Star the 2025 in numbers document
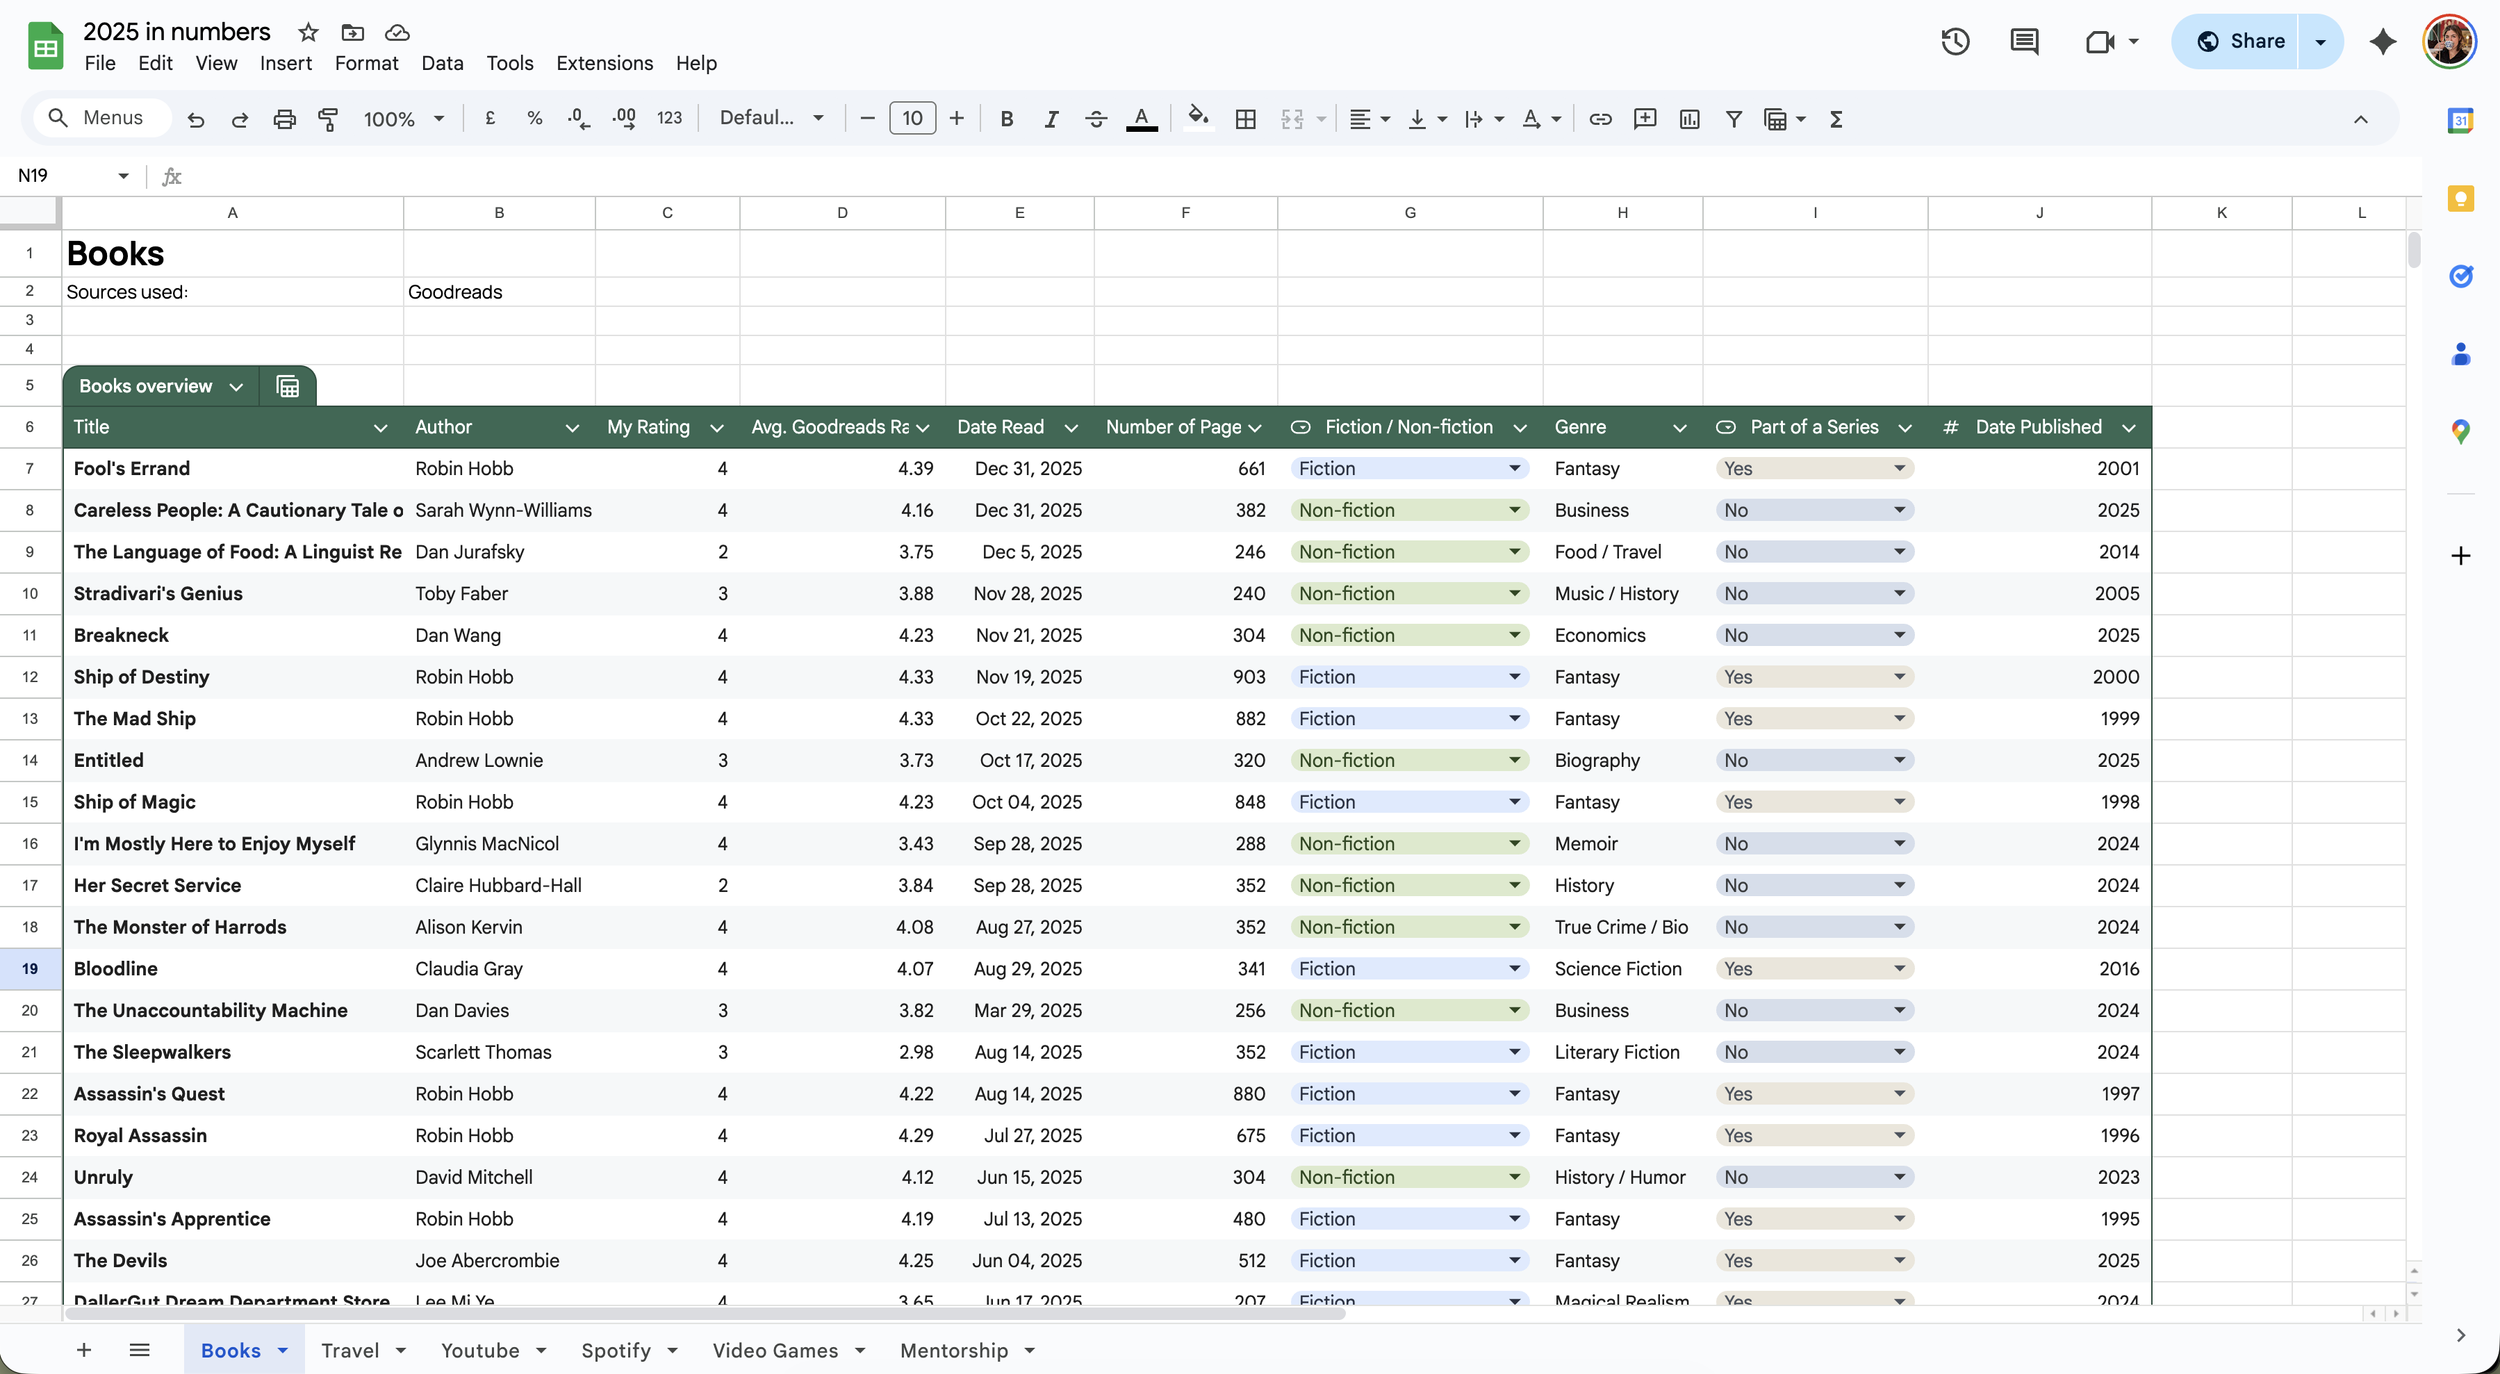This screenshot has height=1374, width=2500. pos(308,32)
